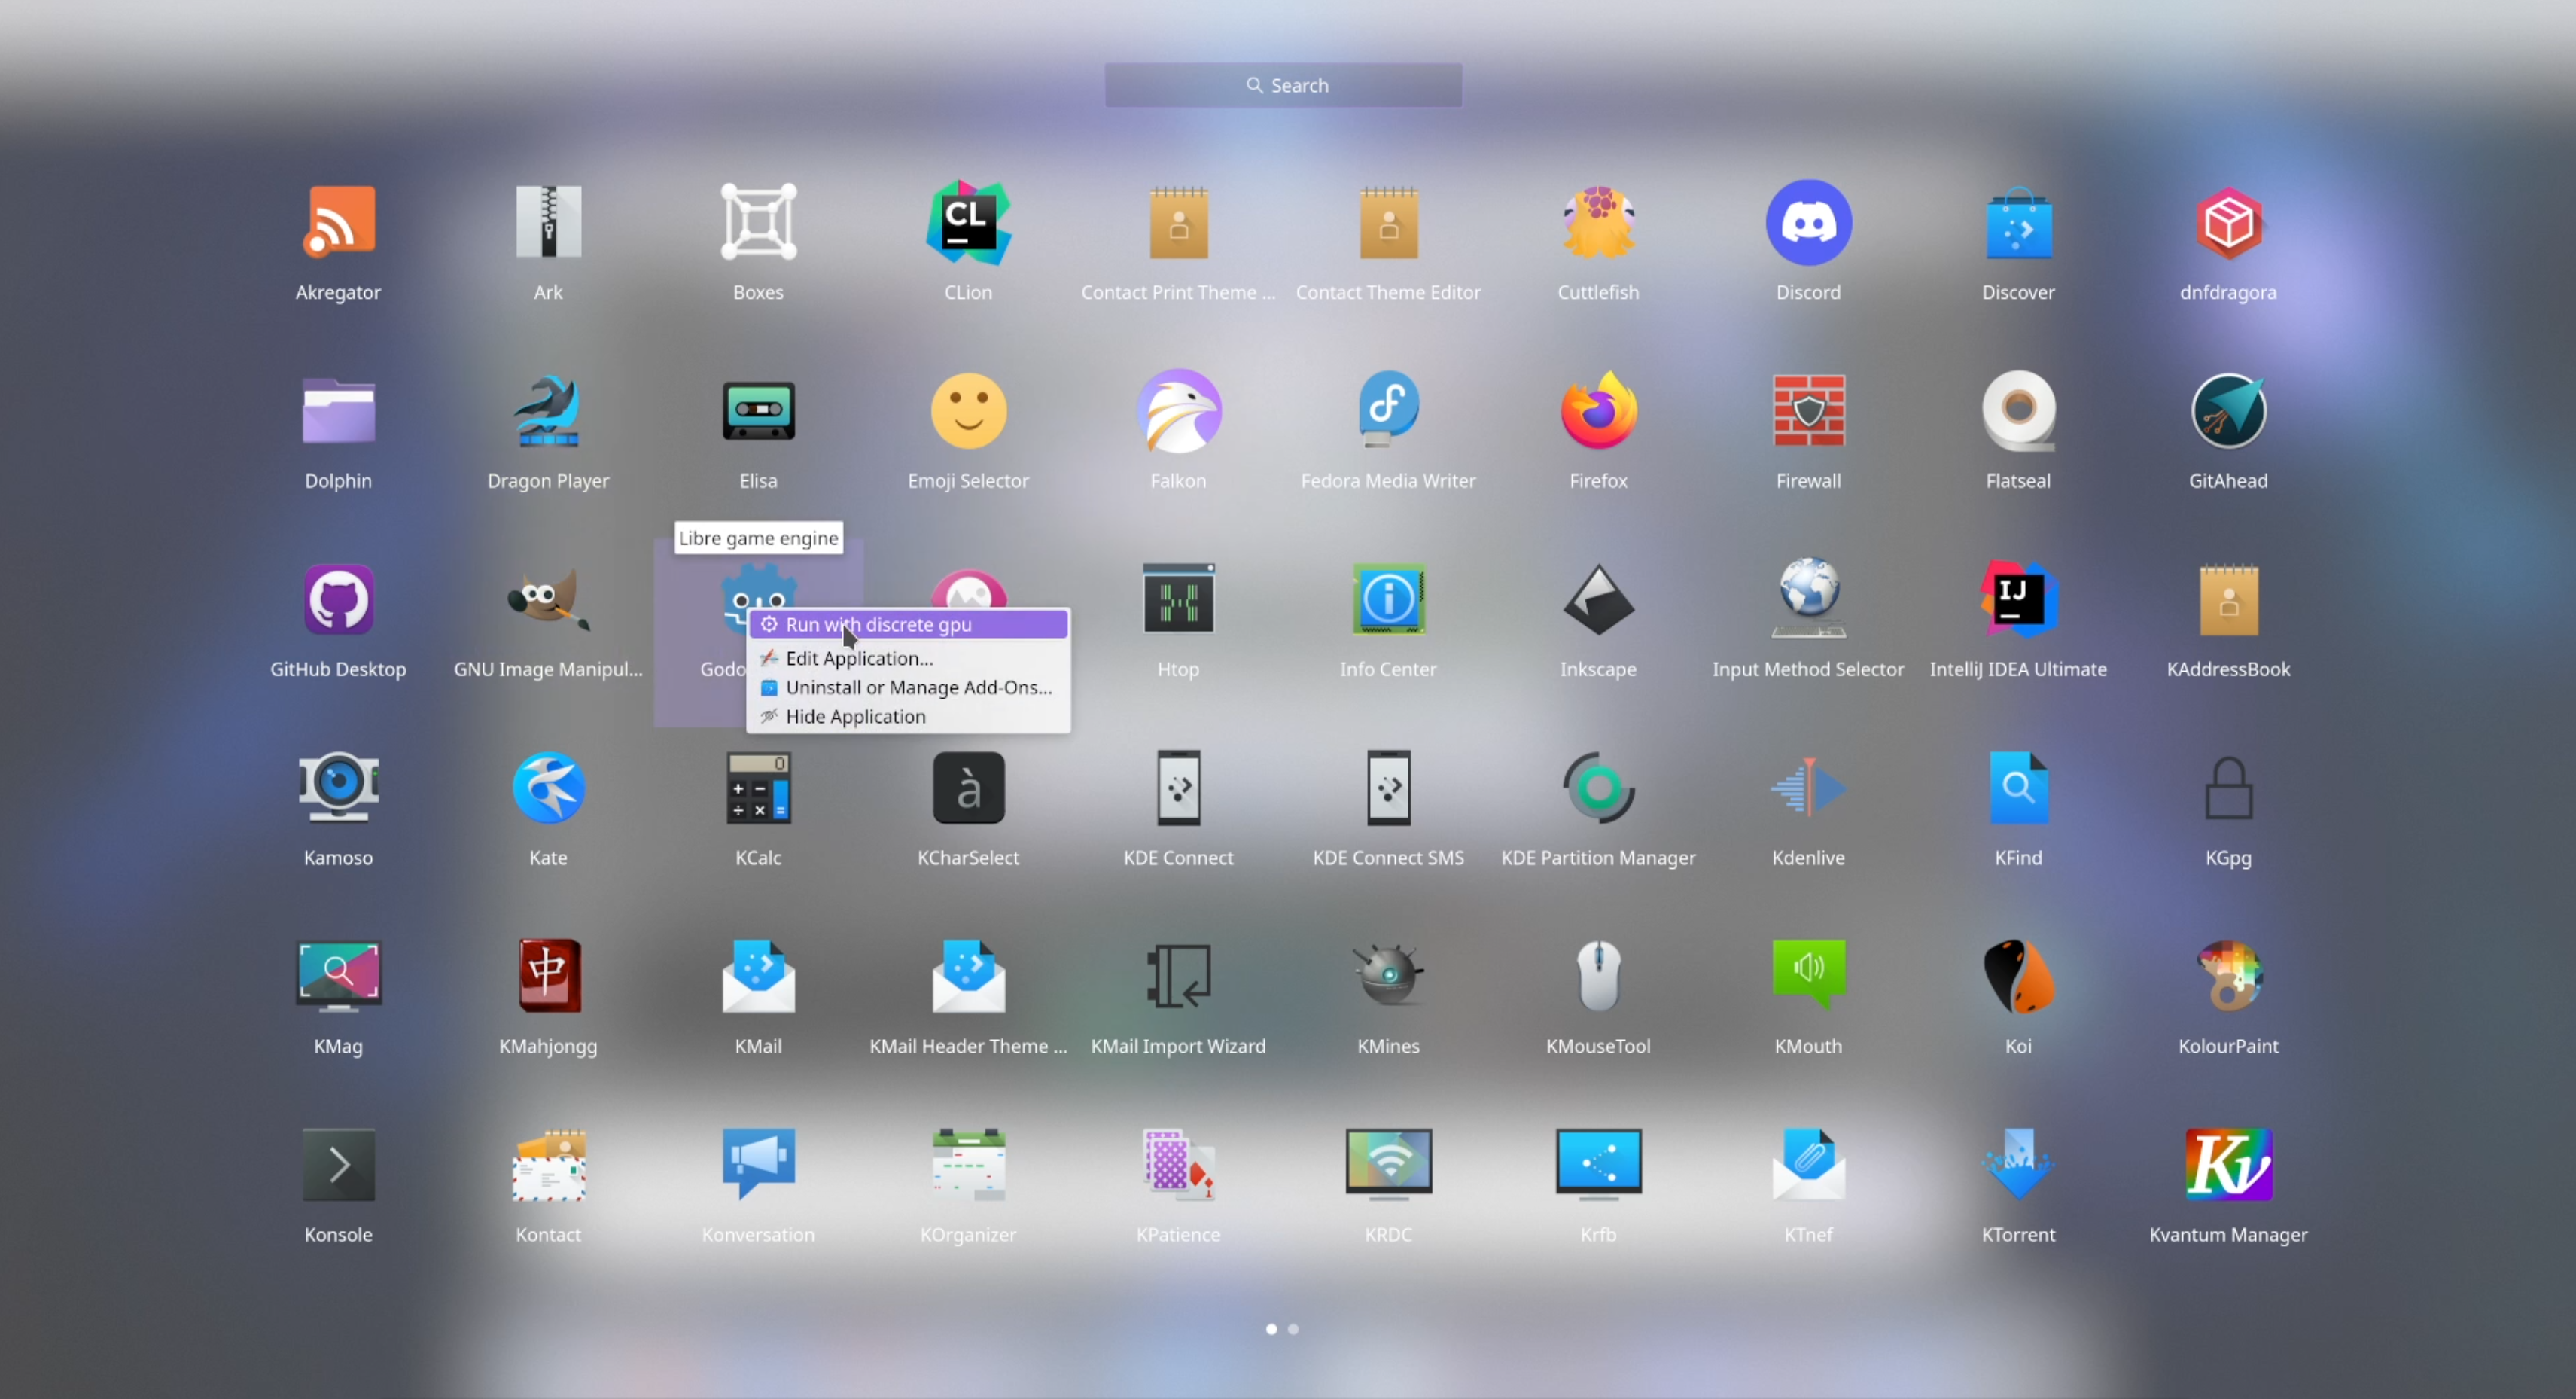This screenshot has height=1399, width=2576.
Task: Launch Falkon browser
Action: click(x=1178, y=411)
